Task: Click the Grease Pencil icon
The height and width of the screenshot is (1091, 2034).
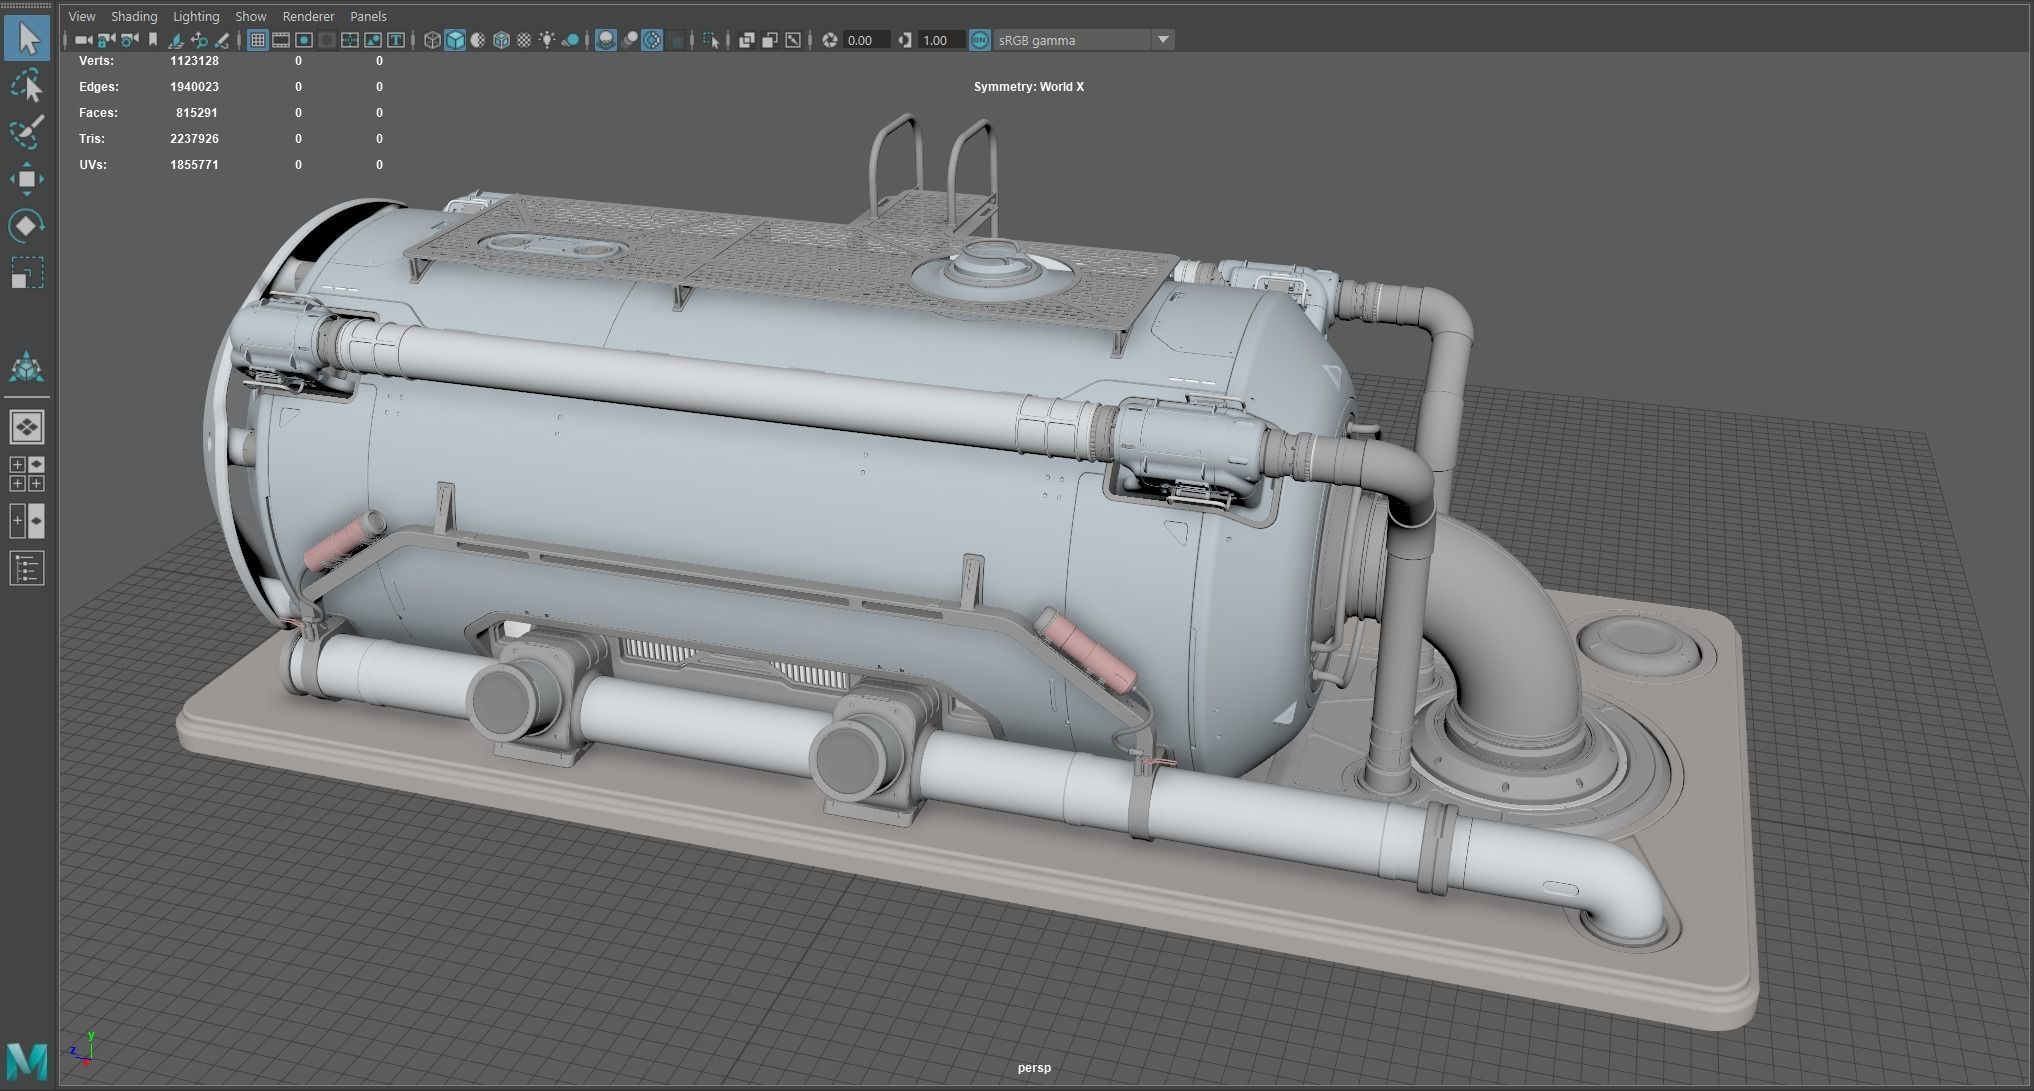Action: pos(221,40)
